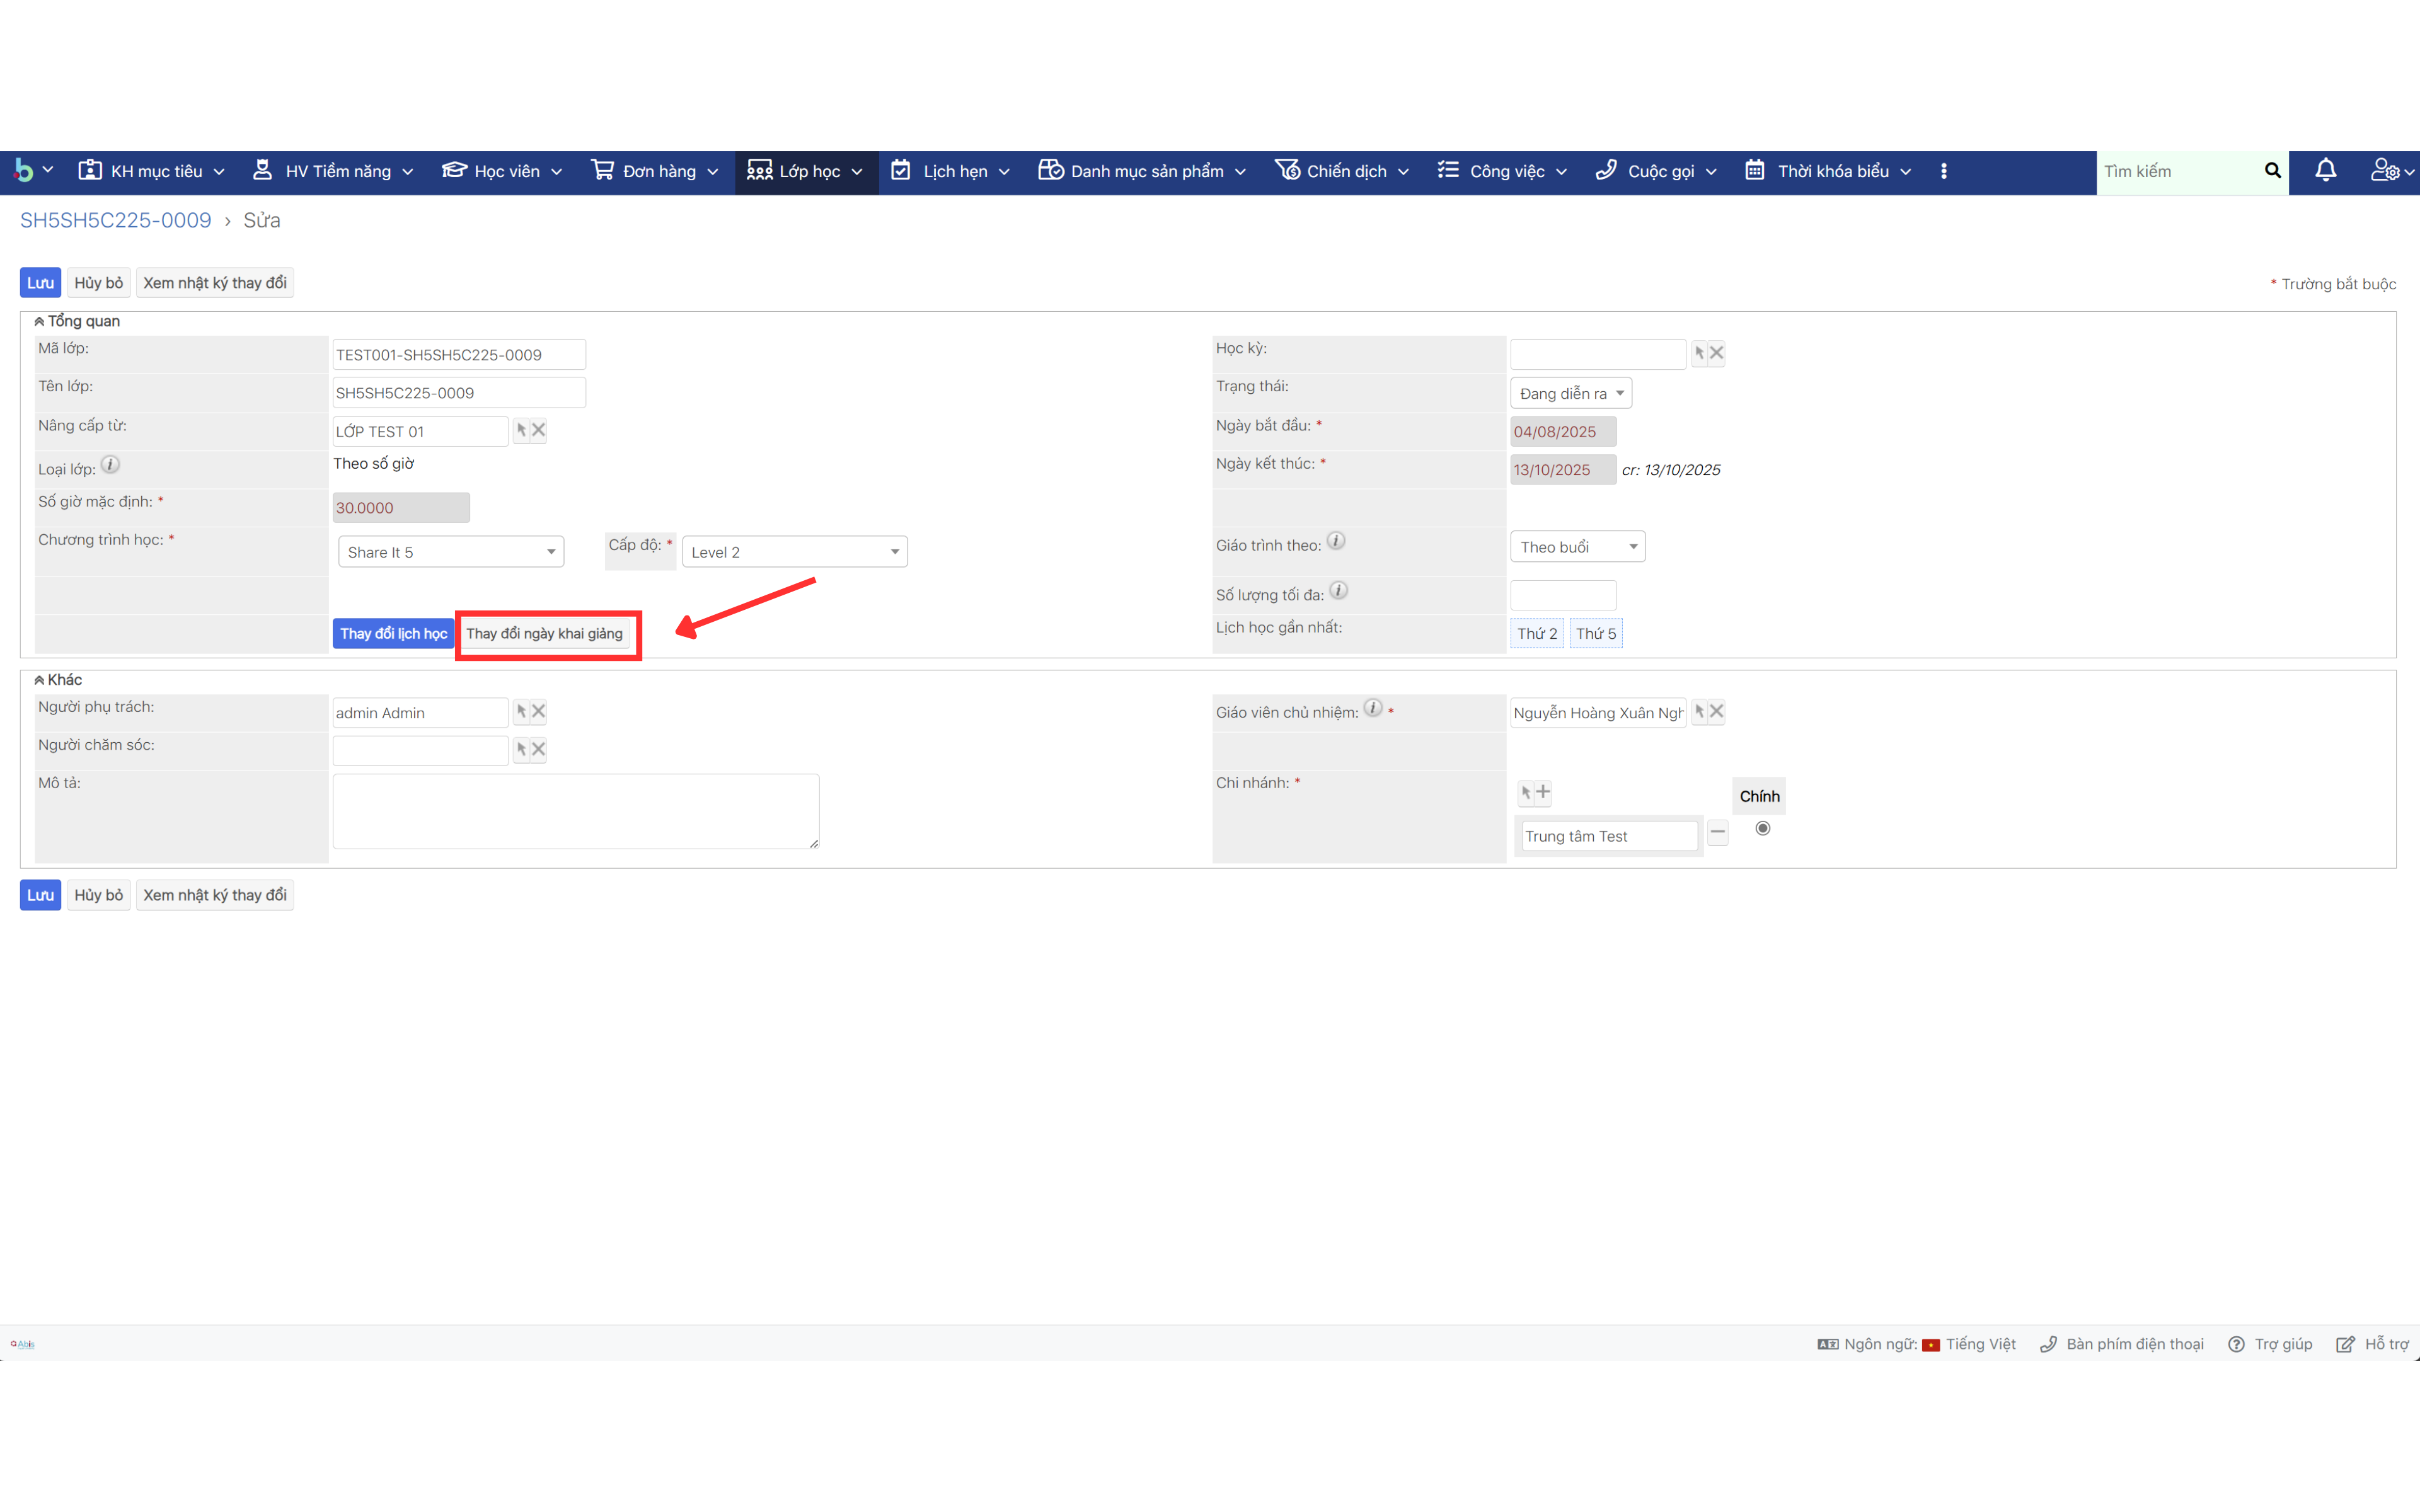The height and width of the screenshot is (1512, 2420).
Task: Click info icon beside Loại lớp
Action: click(x=111, y=465)
